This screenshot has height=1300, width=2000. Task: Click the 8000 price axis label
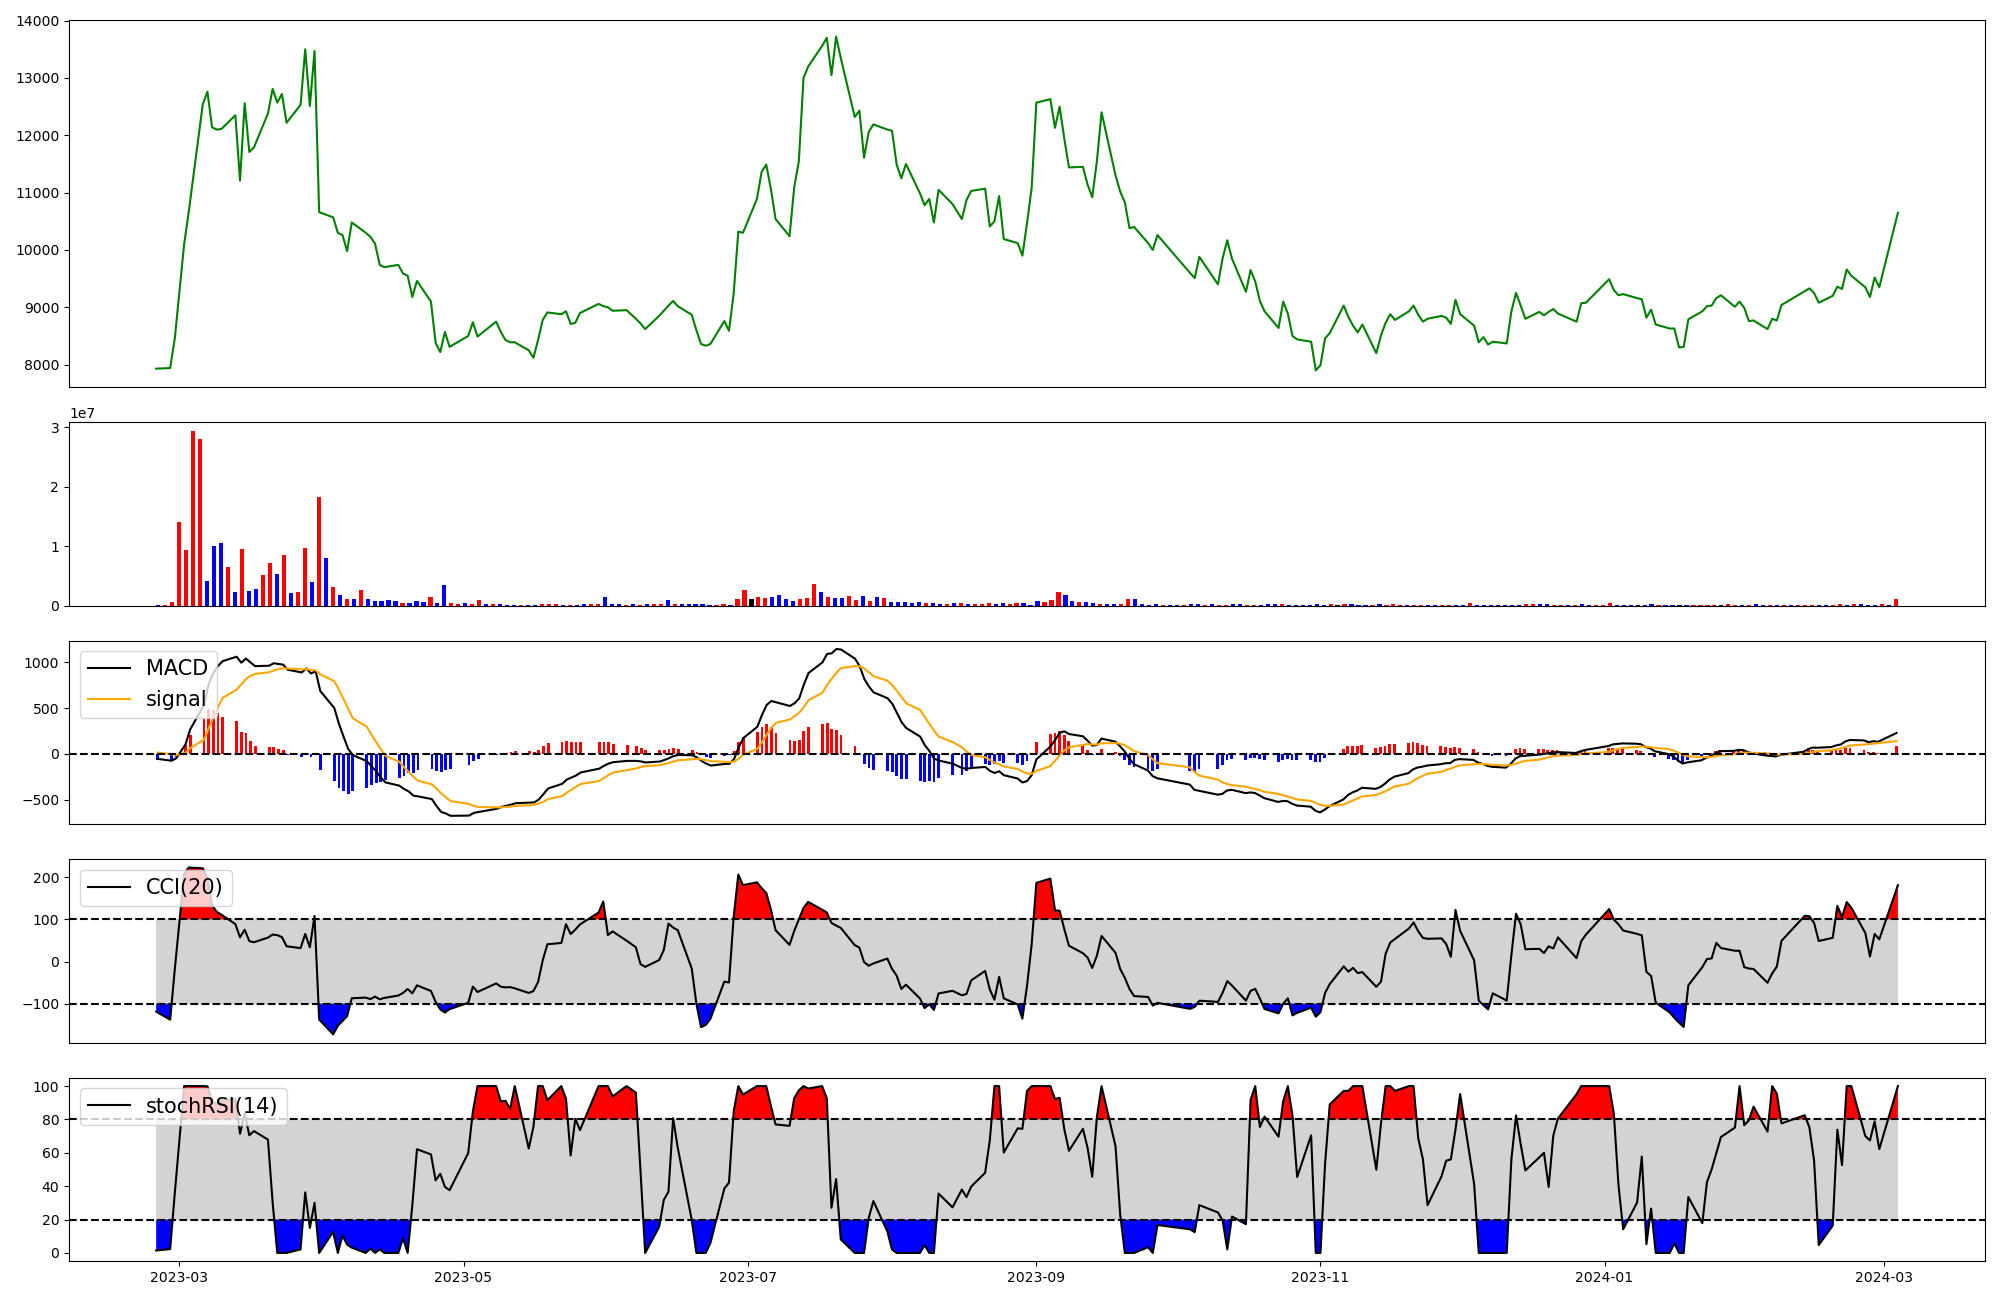coord(42,366)
